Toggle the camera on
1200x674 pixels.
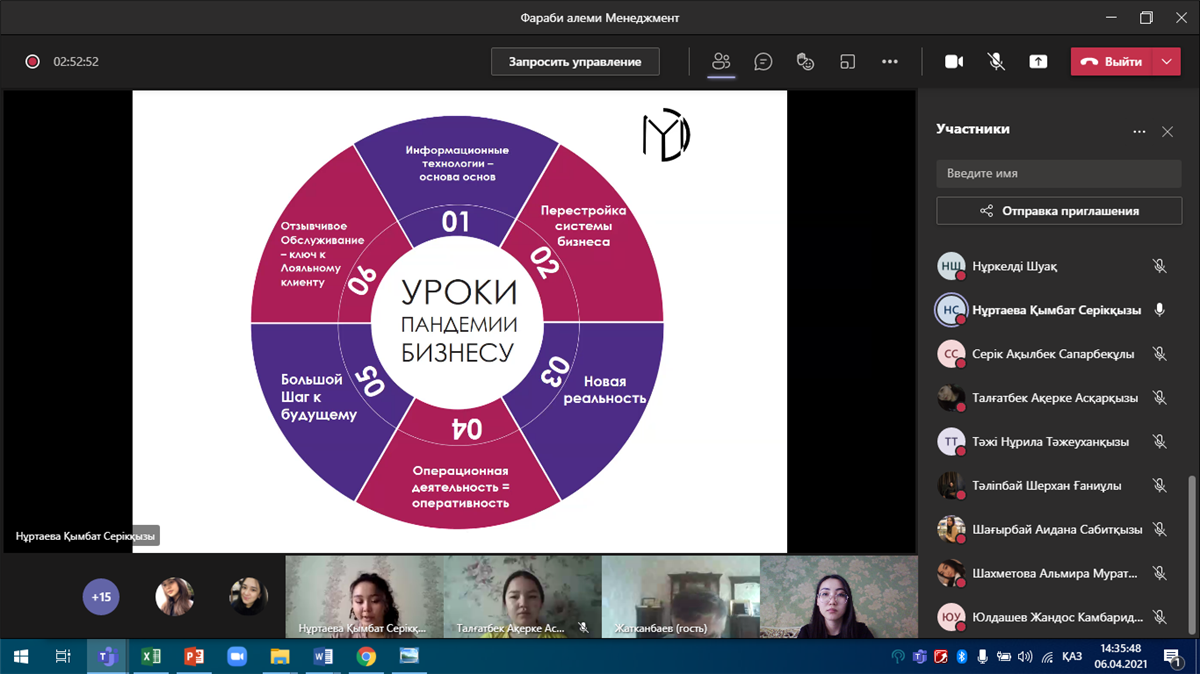click(x=954, y=62)
